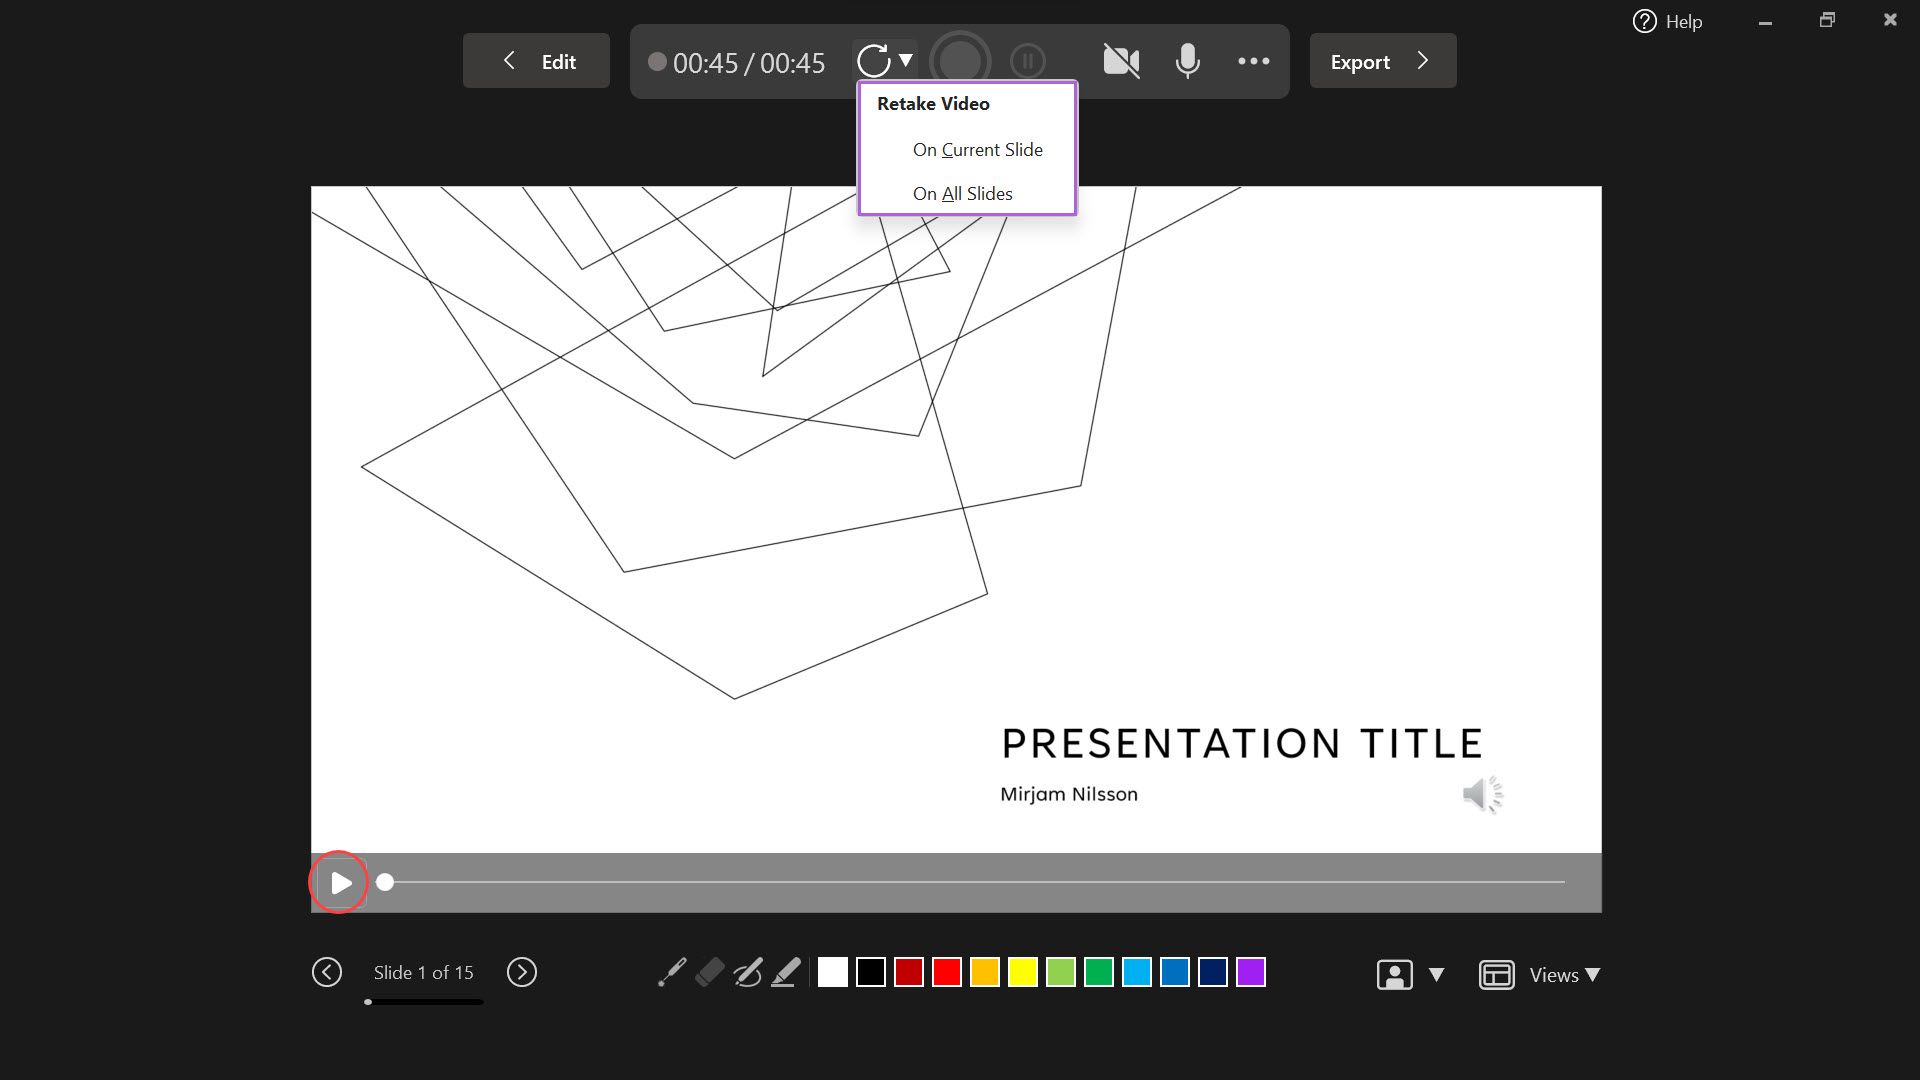The width and height of the screenshot is (1920, 1080).
Task: Collapse the Retake Video dropdown arrow
Action: coord(905,60)
